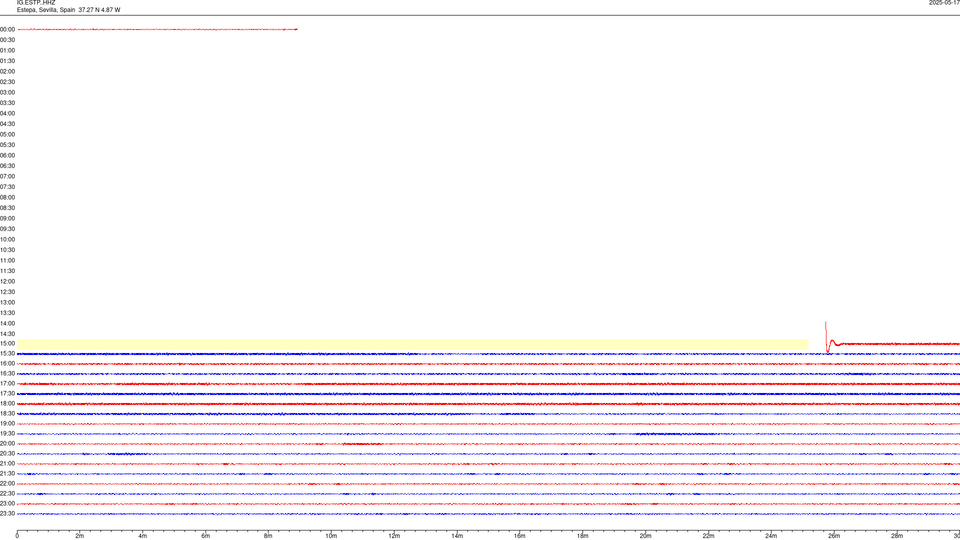Click the 19:30 row label
This screenshot has width=960, height=540.
tap(7, 433)
